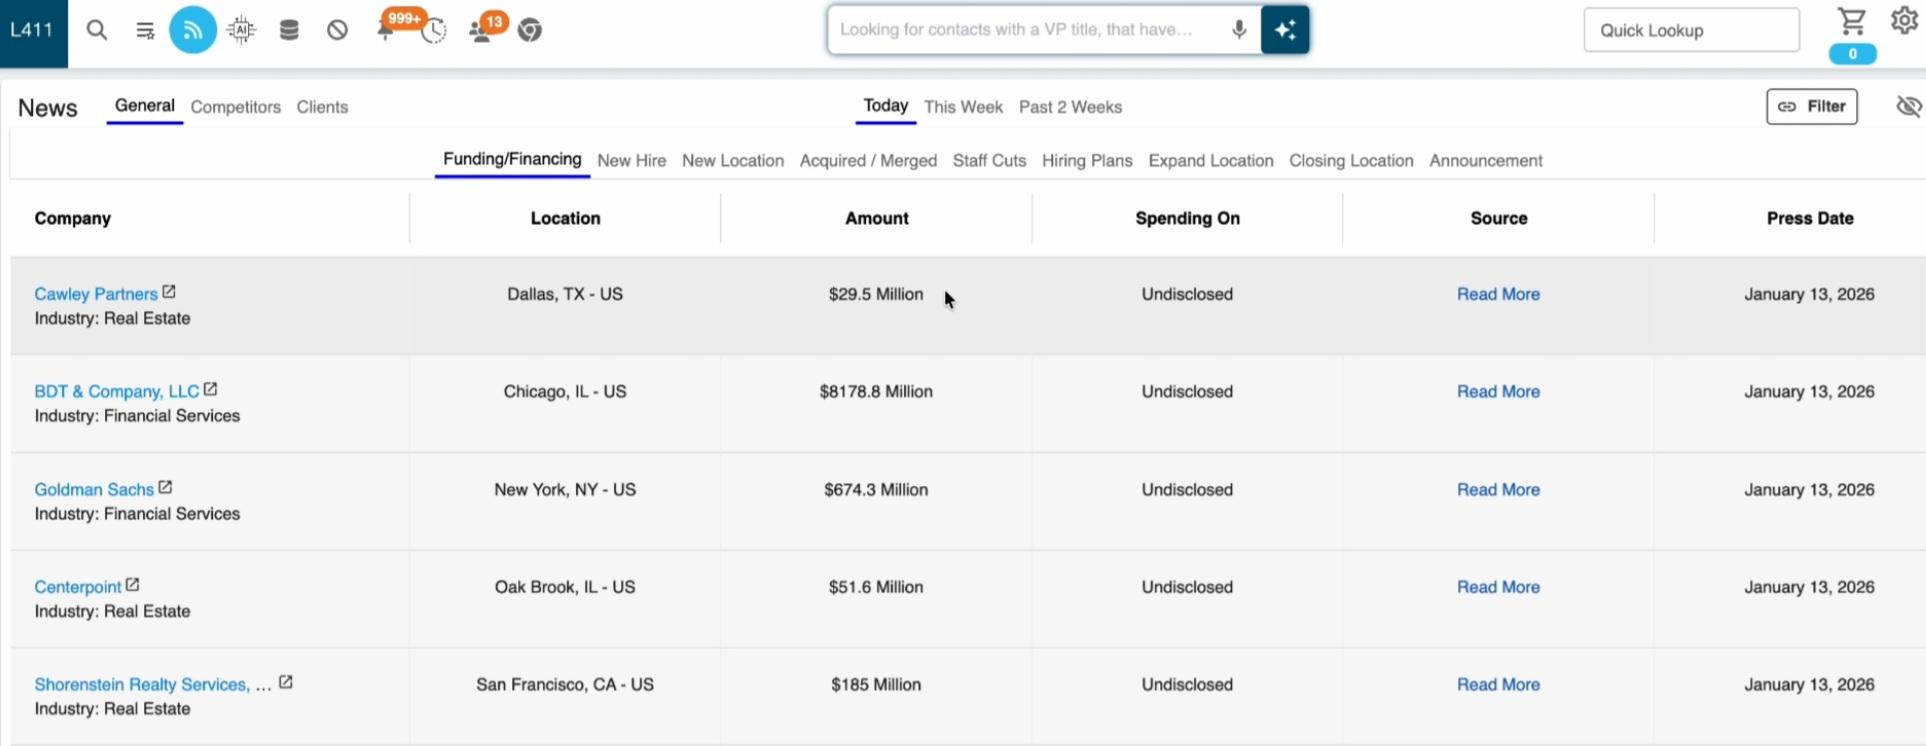Image resolution: width=1926 pixels, height=746 pixels.
Task: Open Centerpoint external link icon
Action: [132, 585]
